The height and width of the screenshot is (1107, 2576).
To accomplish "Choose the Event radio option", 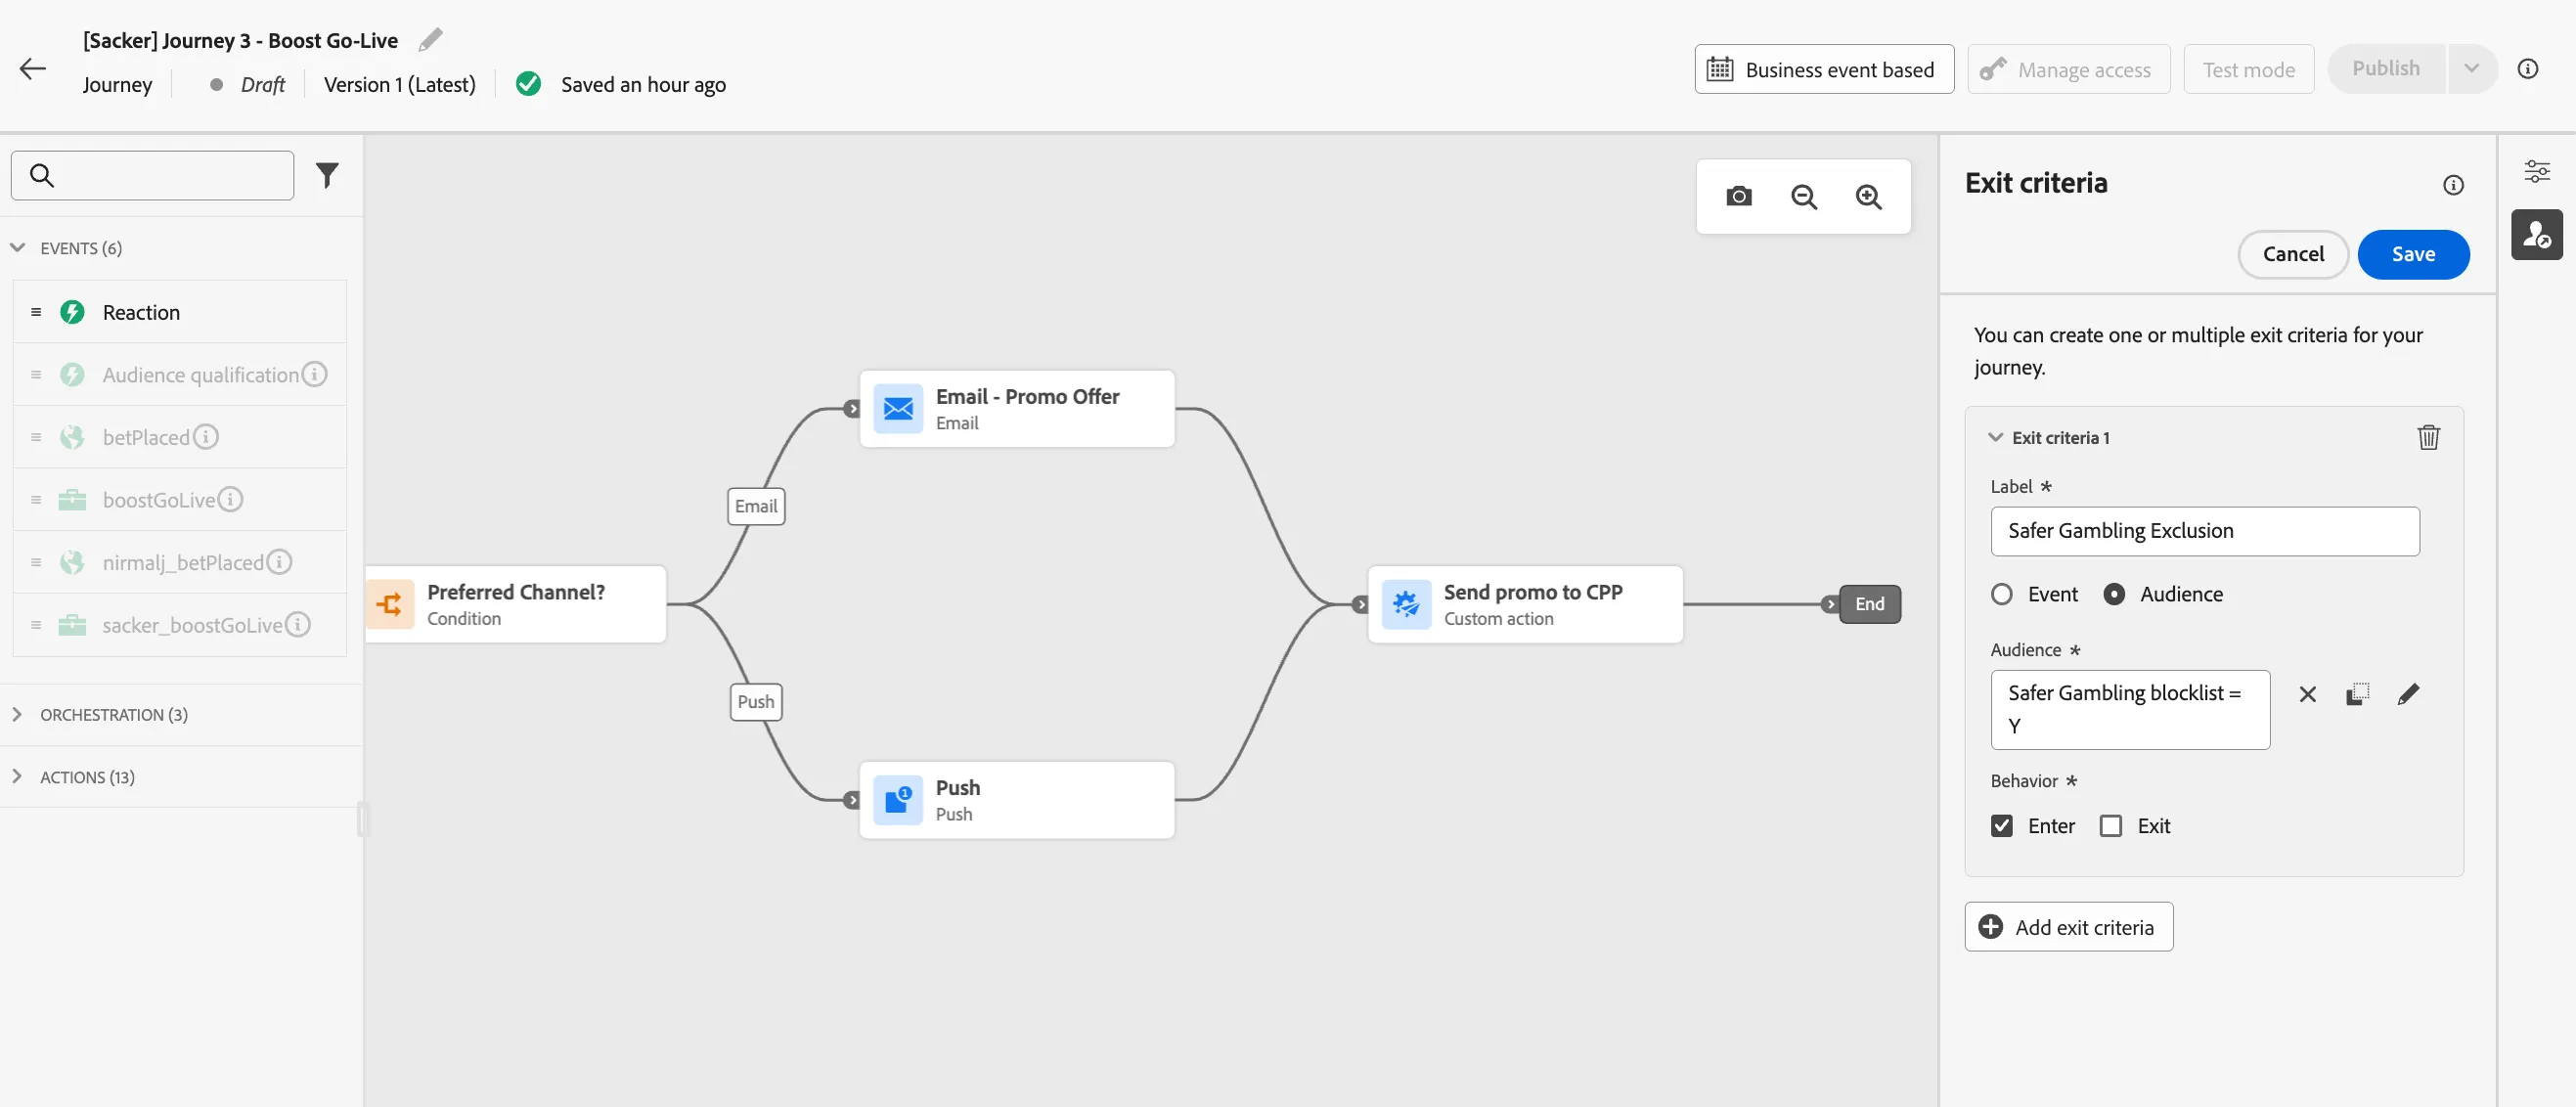I will pos(2001,594).
